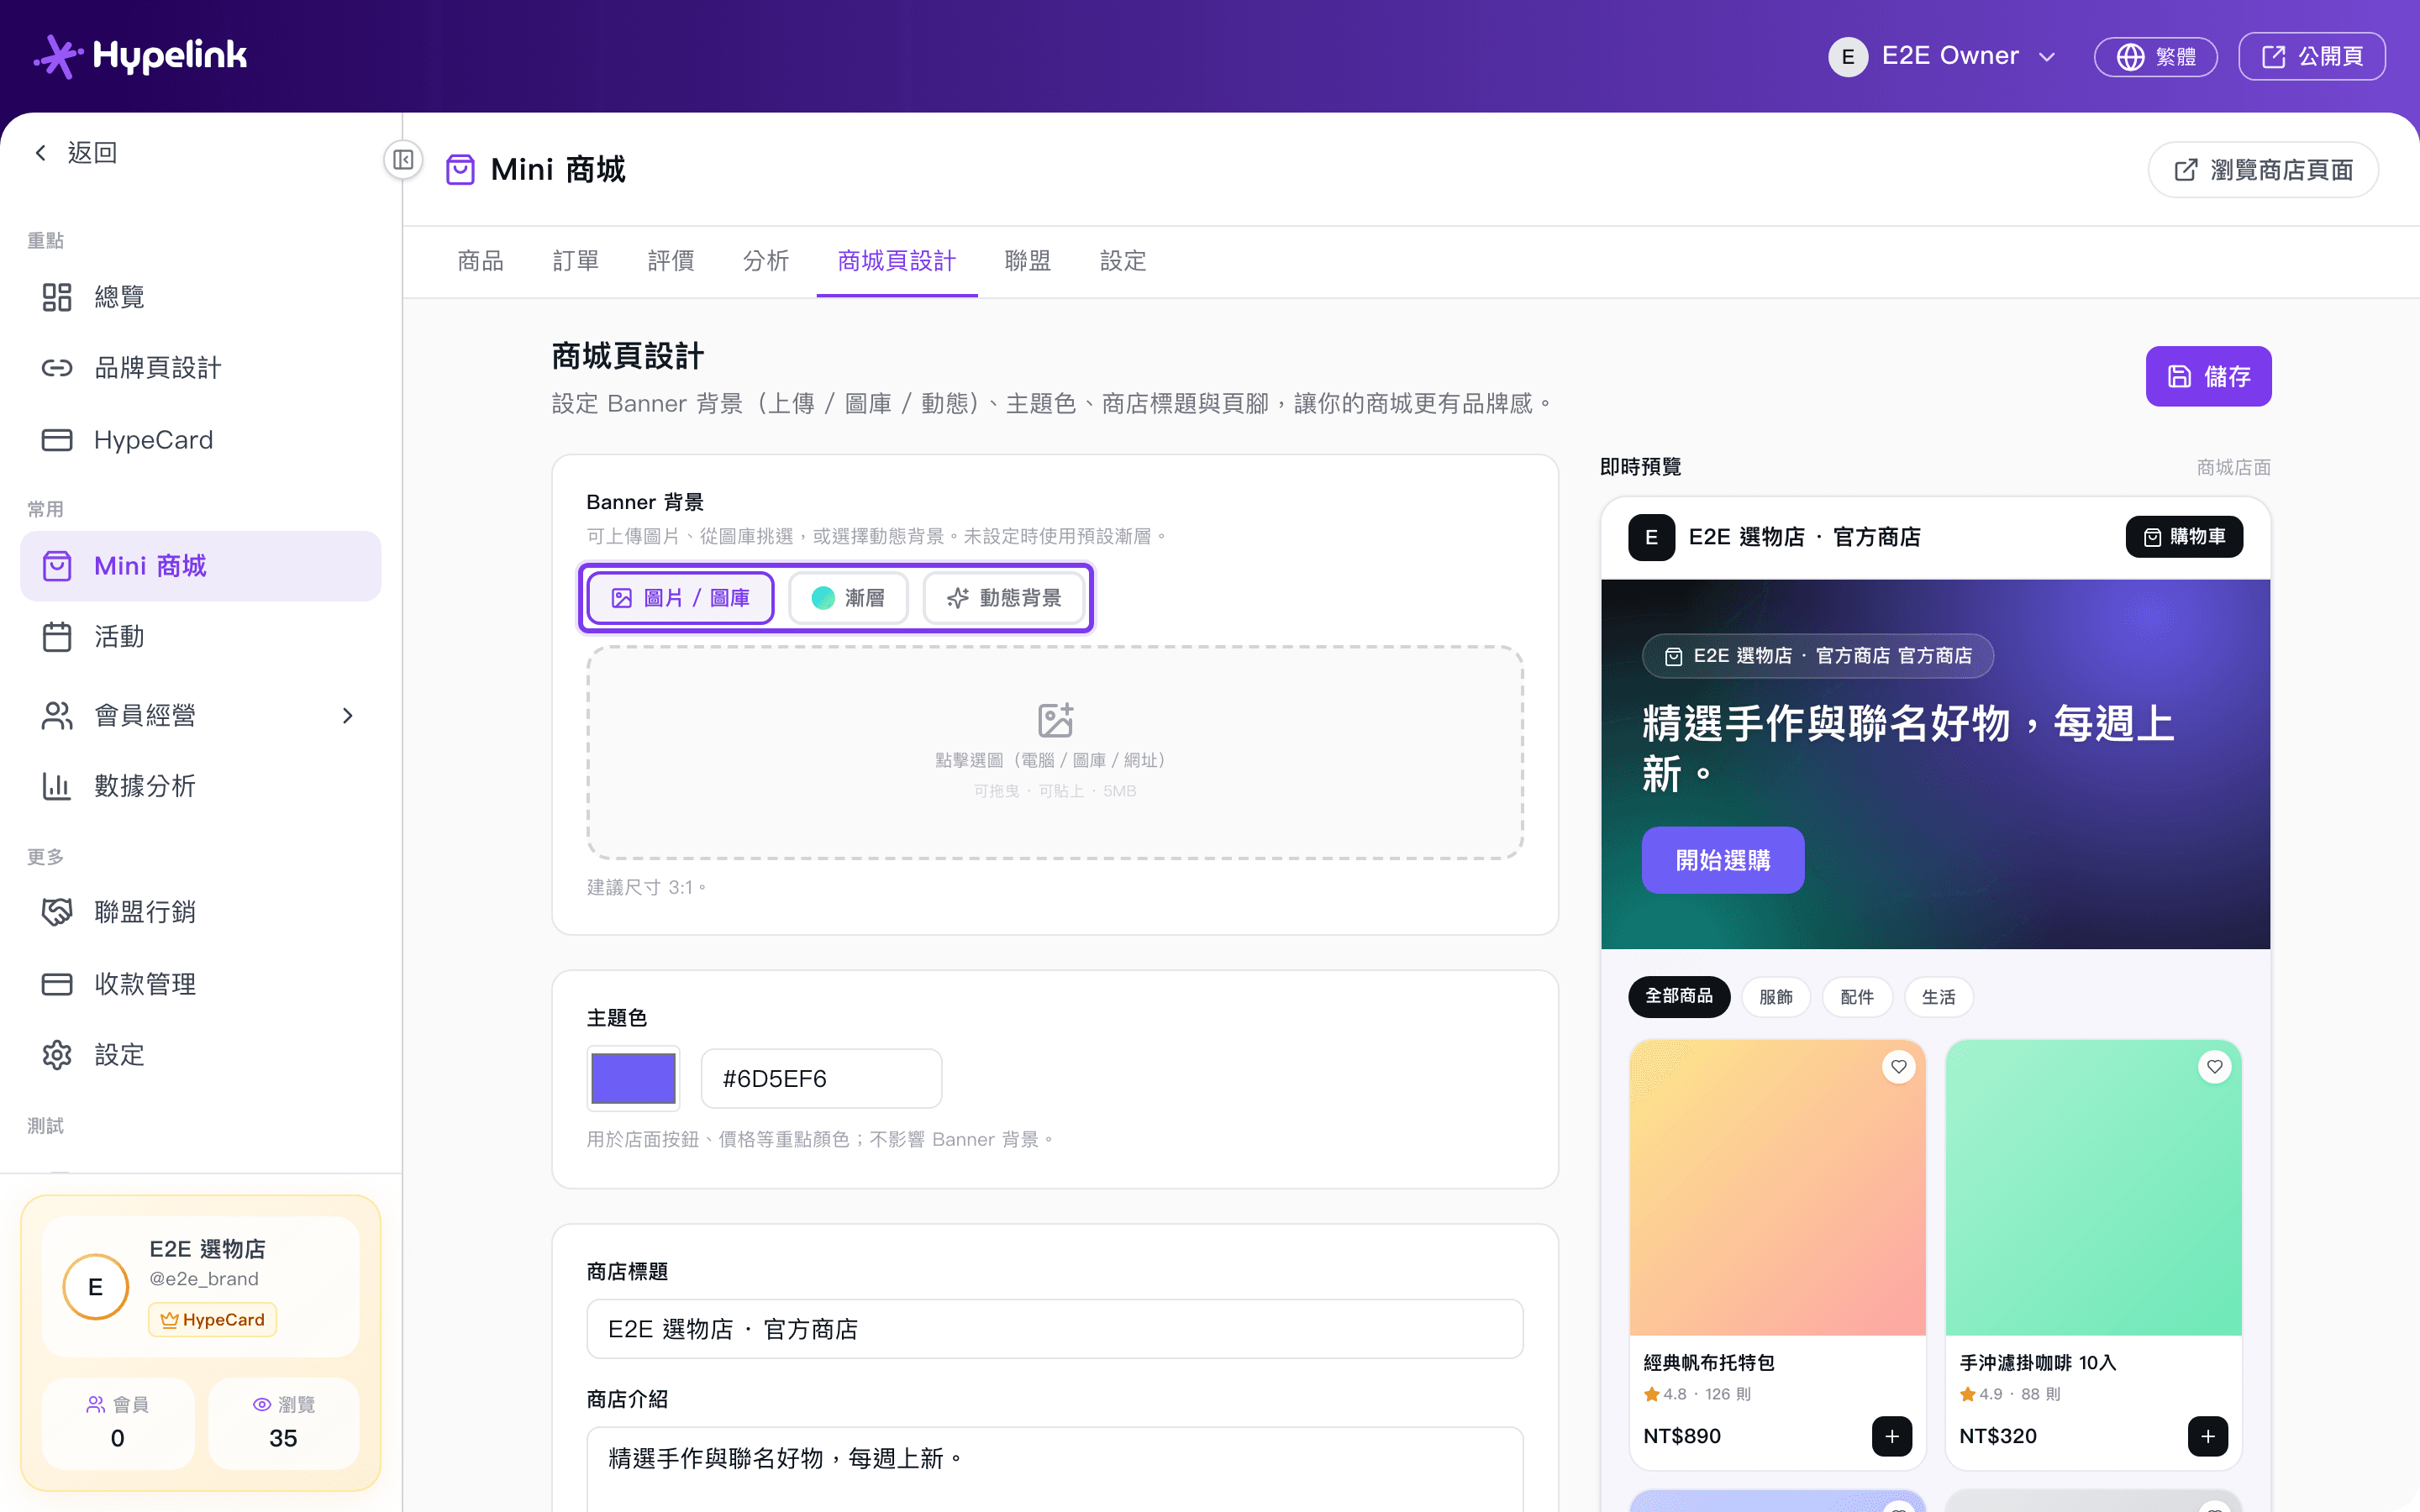The image size is (2420, 1512).
Task: Select 動態背景 banner mode
Action: [x=1004, y=598]
